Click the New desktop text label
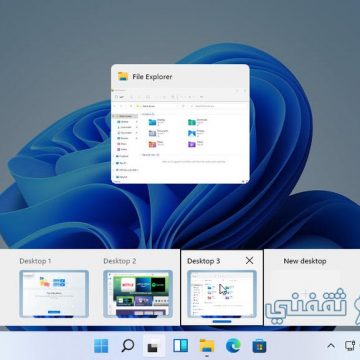360x360 pixels. click(x=305, y=261)
